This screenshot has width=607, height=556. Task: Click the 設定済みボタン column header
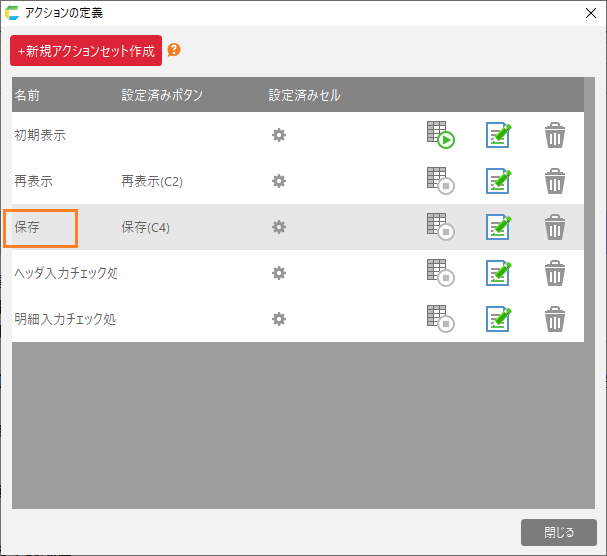(x=162, y=95)
